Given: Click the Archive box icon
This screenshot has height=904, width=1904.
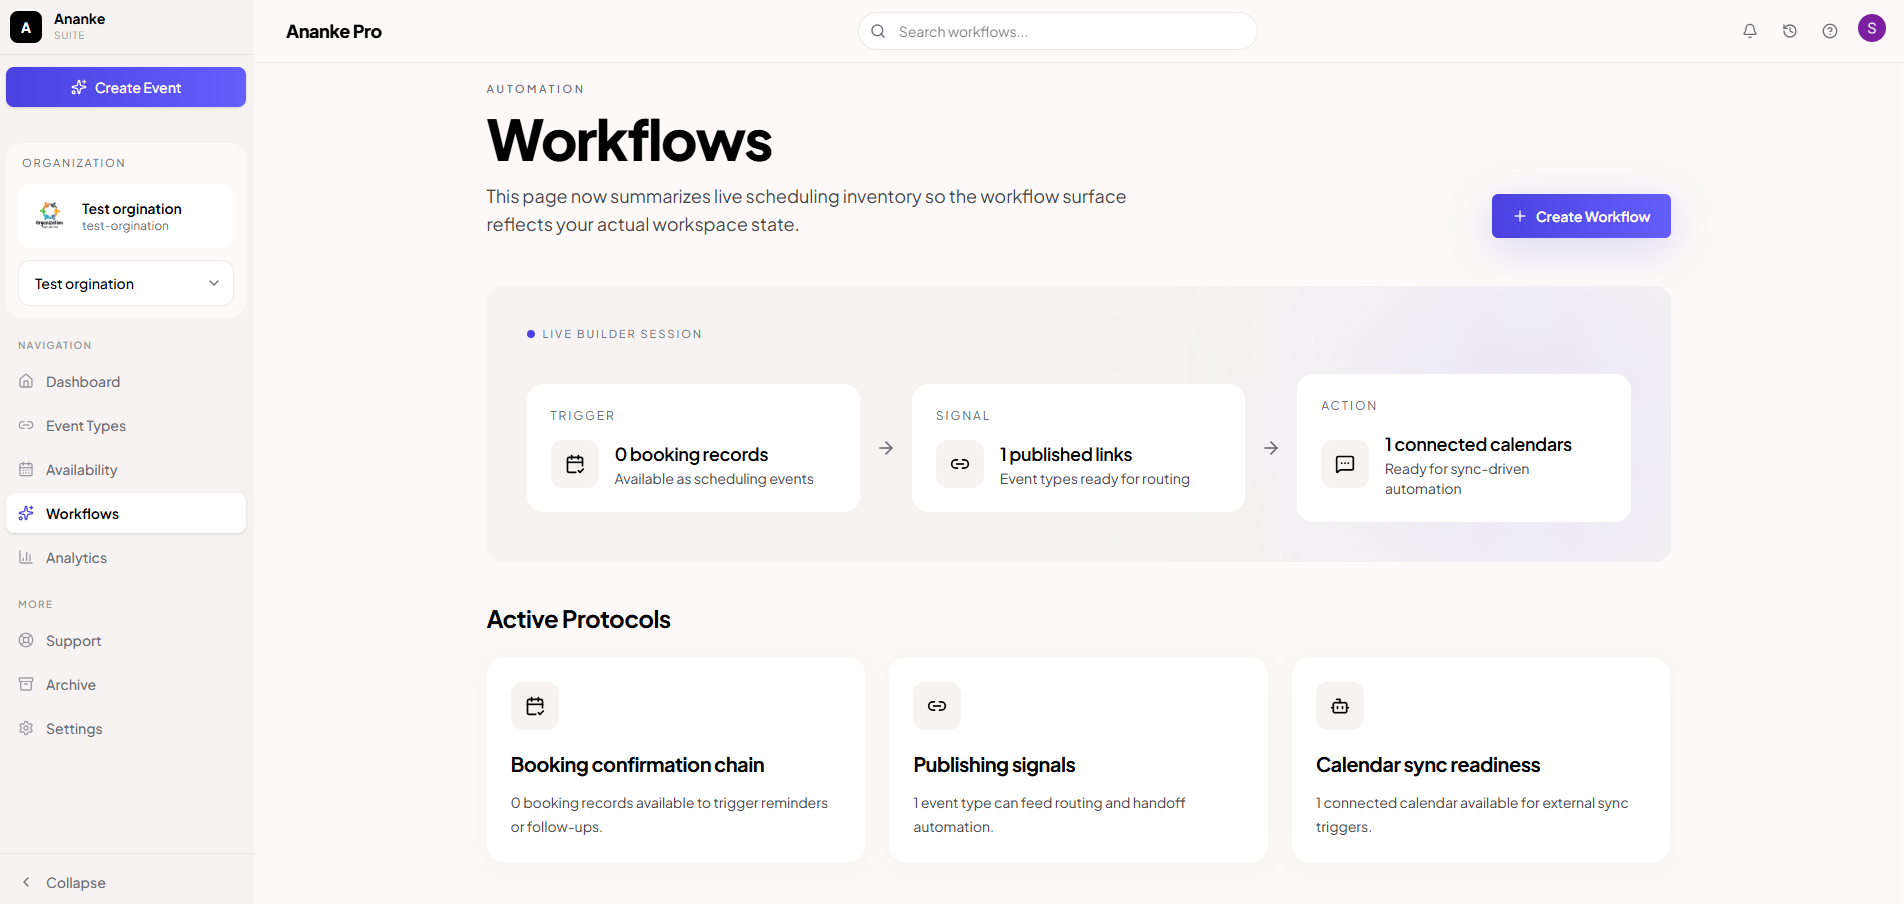Looking at the screenshot, I should (x=26, y=684).
